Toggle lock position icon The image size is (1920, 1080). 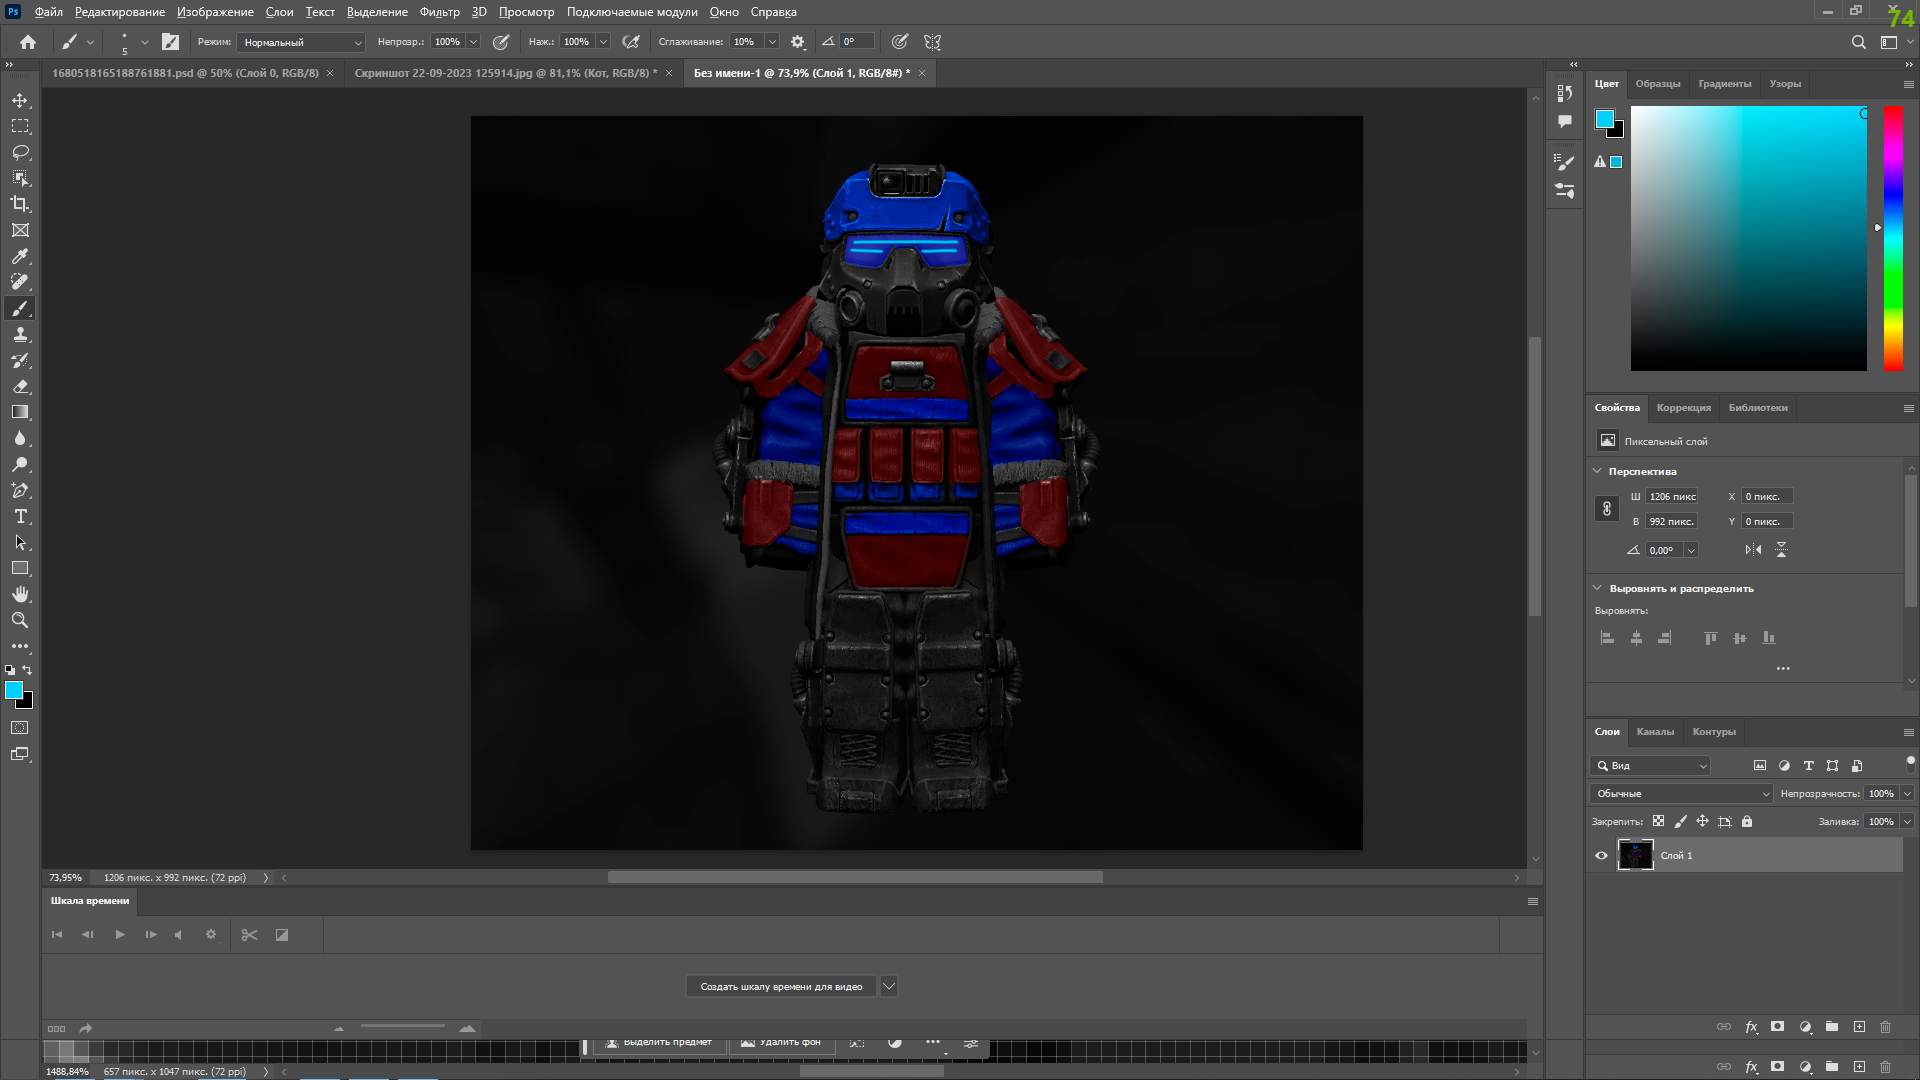click(x=1702, y=821)
